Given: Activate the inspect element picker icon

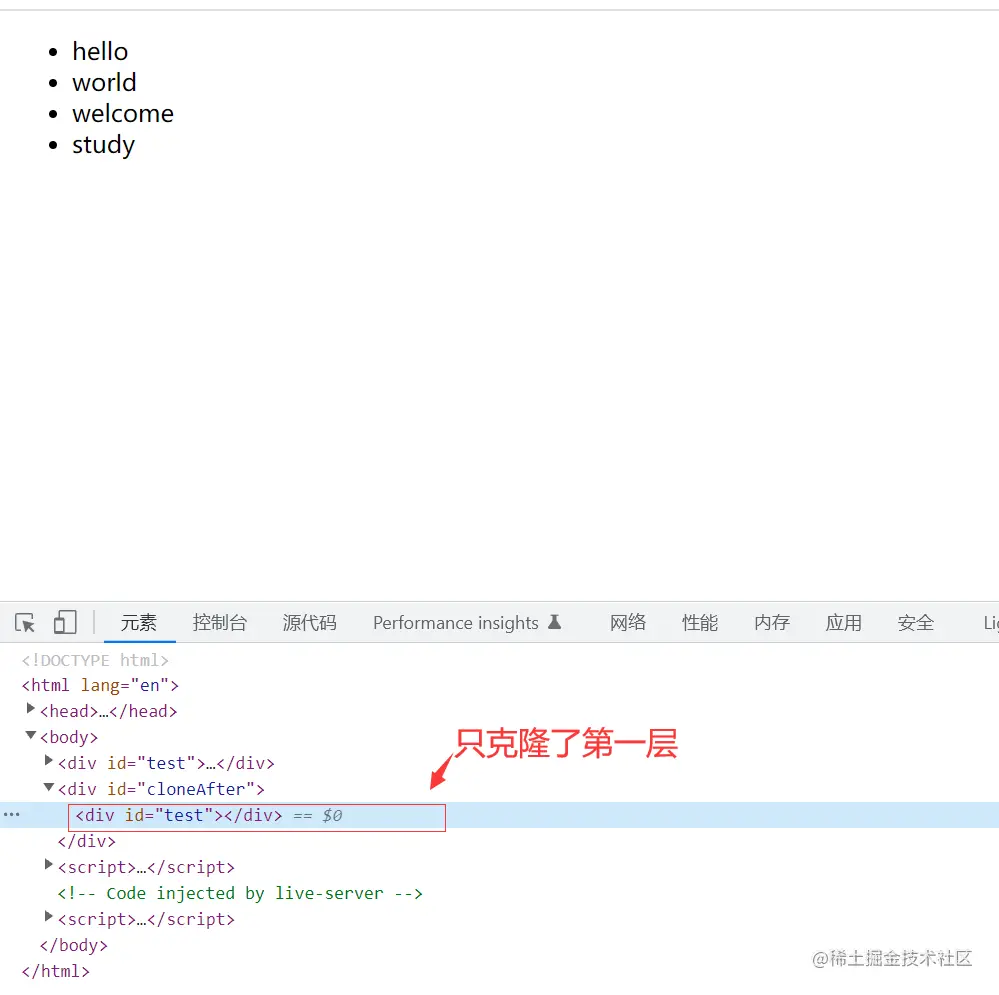Looking at the screenshot, I should click(x=25, y=622).
